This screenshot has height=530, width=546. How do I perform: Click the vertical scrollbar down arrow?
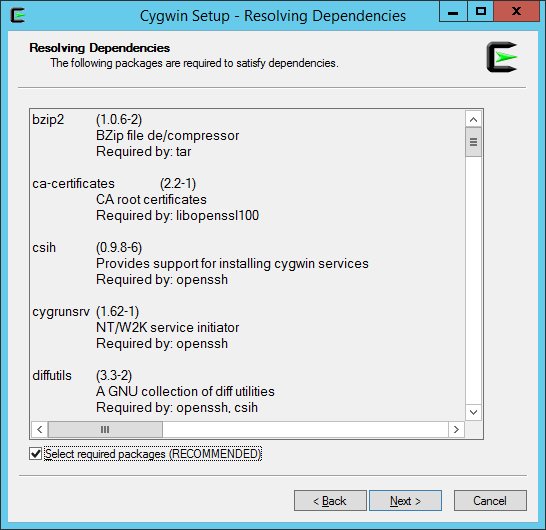473,412
